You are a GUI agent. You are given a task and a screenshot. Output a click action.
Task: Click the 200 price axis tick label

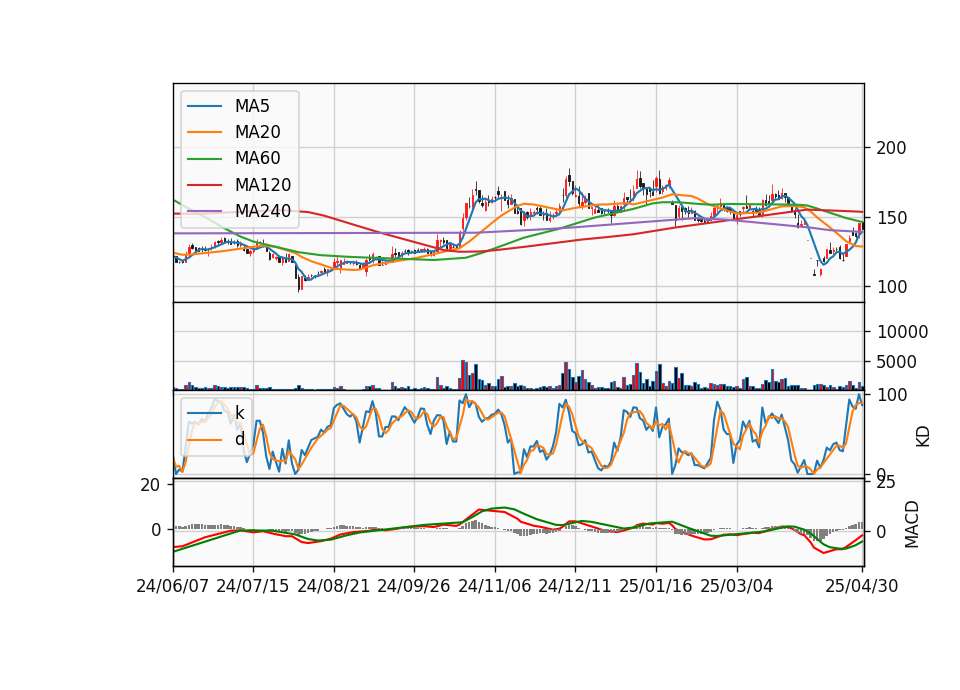(891, 148)
